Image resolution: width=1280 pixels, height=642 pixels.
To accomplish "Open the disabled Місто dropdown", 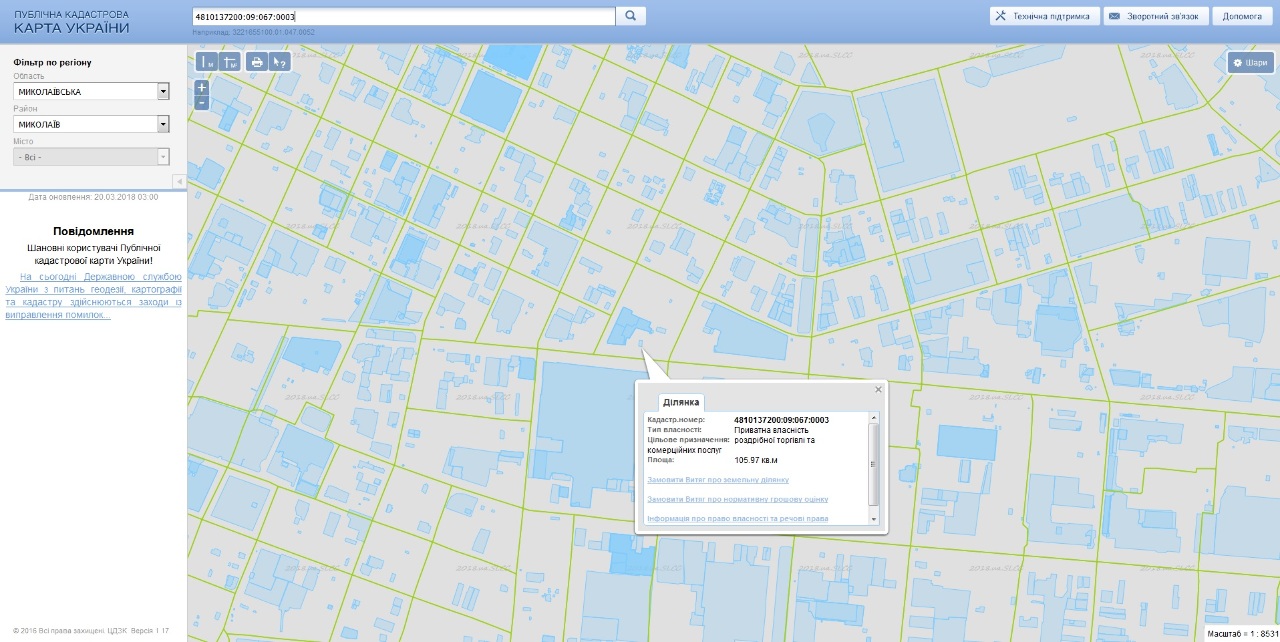I will (163, 157).
